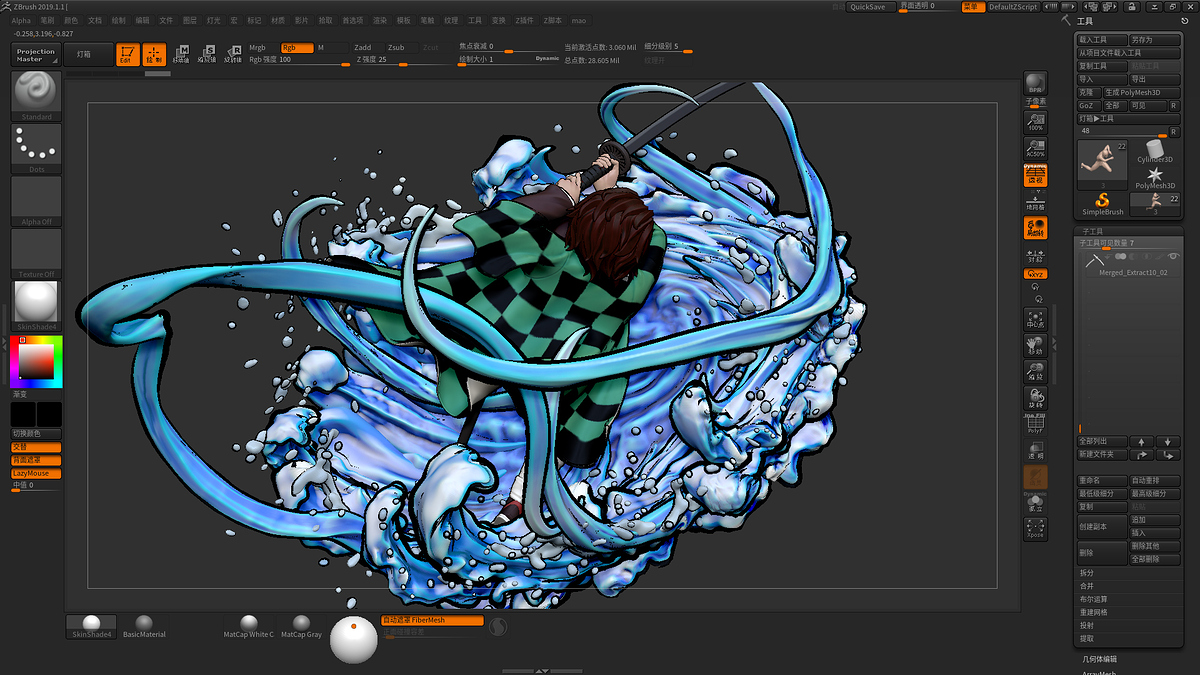
Task: Toggle the PolyF wireframe display icon
Action: click(1035, 424)
